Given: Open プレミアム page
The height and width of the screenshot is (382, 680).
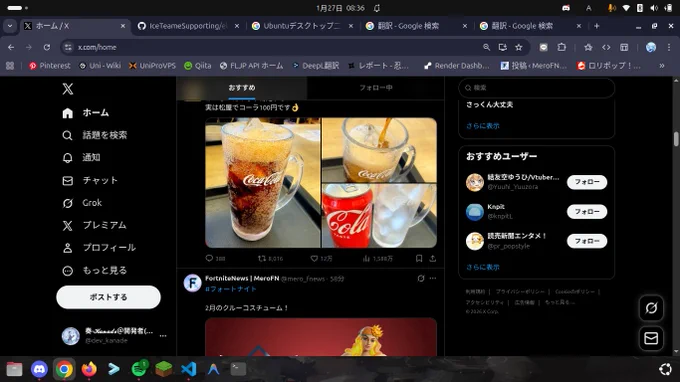Looking at the screenshot, I should click(x=94, y=225).
